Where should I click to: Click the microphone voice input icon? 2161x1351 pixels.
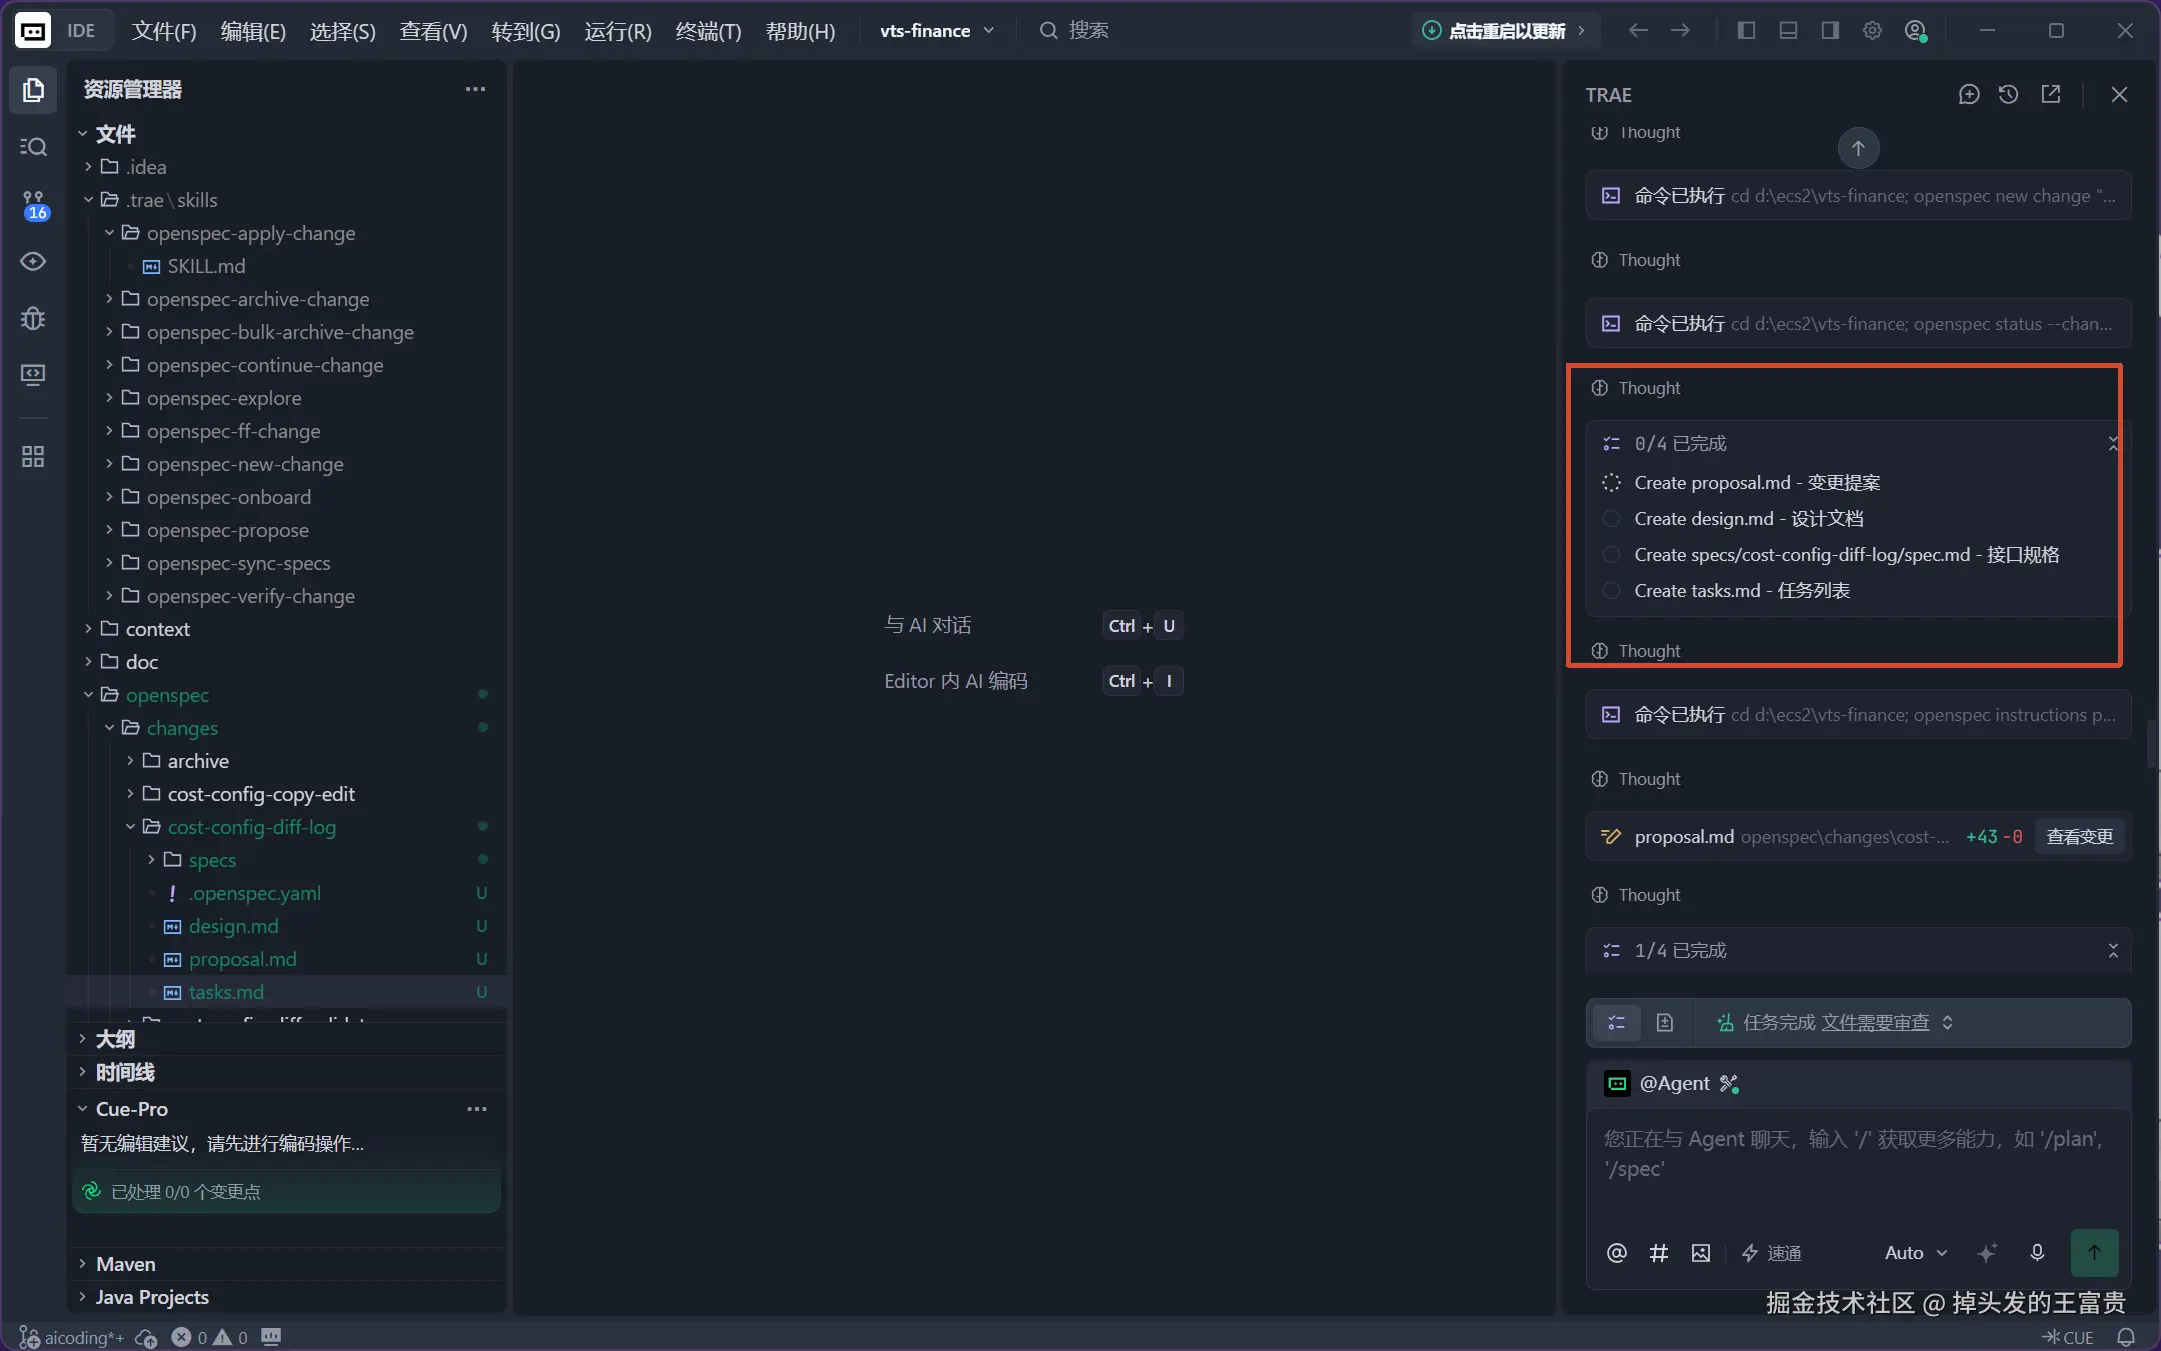pos(2037,1253)
